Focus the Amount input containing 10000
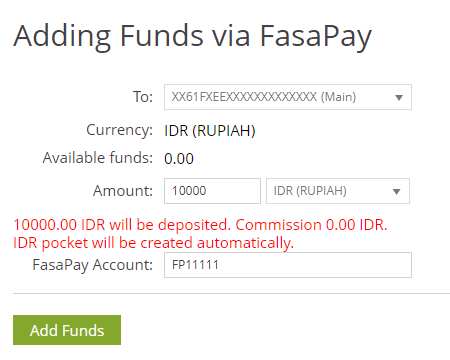The height and width of the screenshot is (360, 450). coord(212,191)
